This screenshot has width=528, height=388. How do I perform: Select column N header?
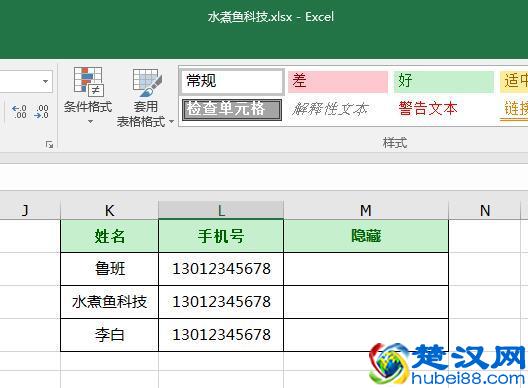click(x=485, y=210)
